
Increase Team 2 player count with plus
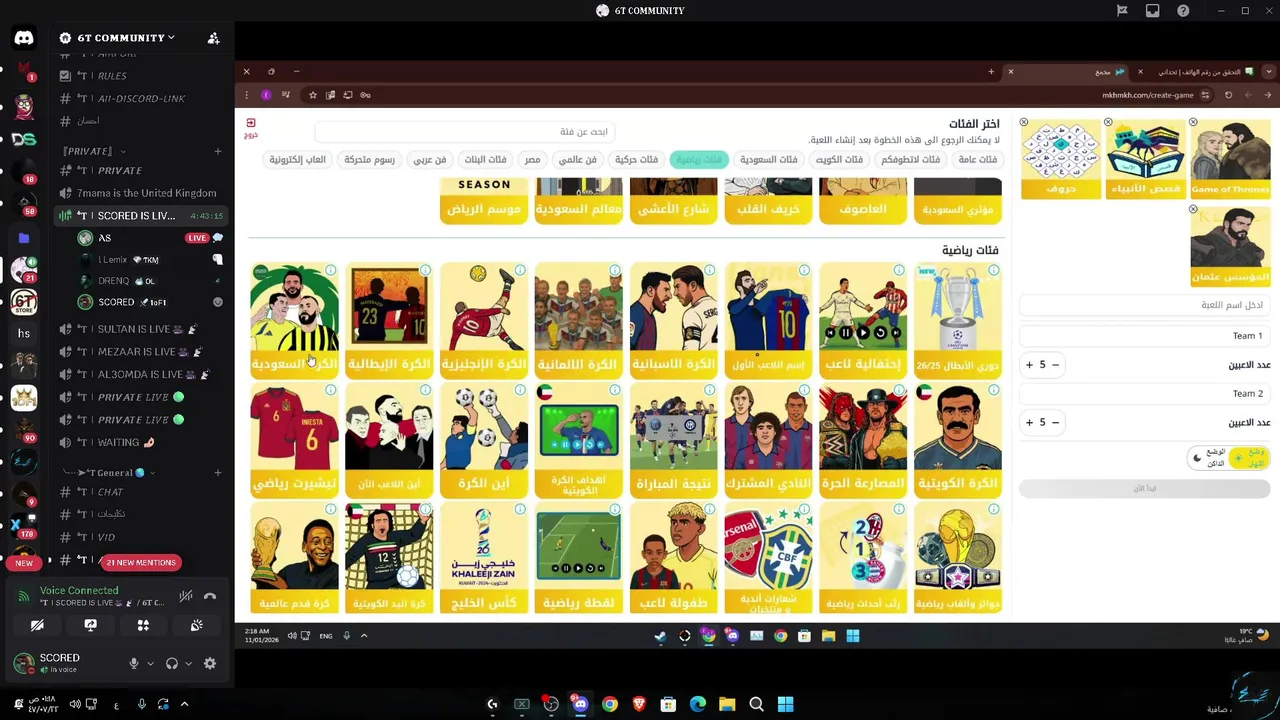click(1029, 422)
